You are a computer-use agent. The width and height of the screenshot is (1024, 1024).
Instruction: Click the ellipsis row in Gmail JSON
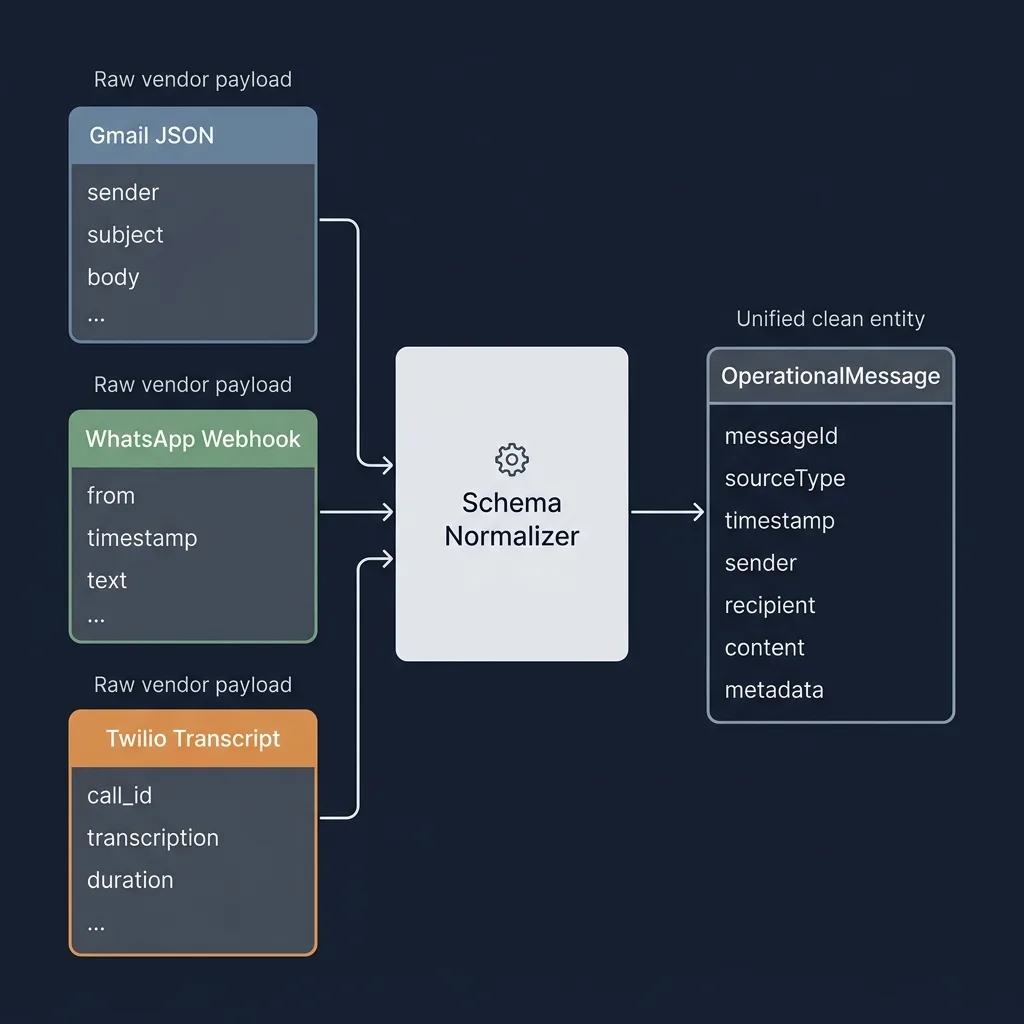(96, 319)
